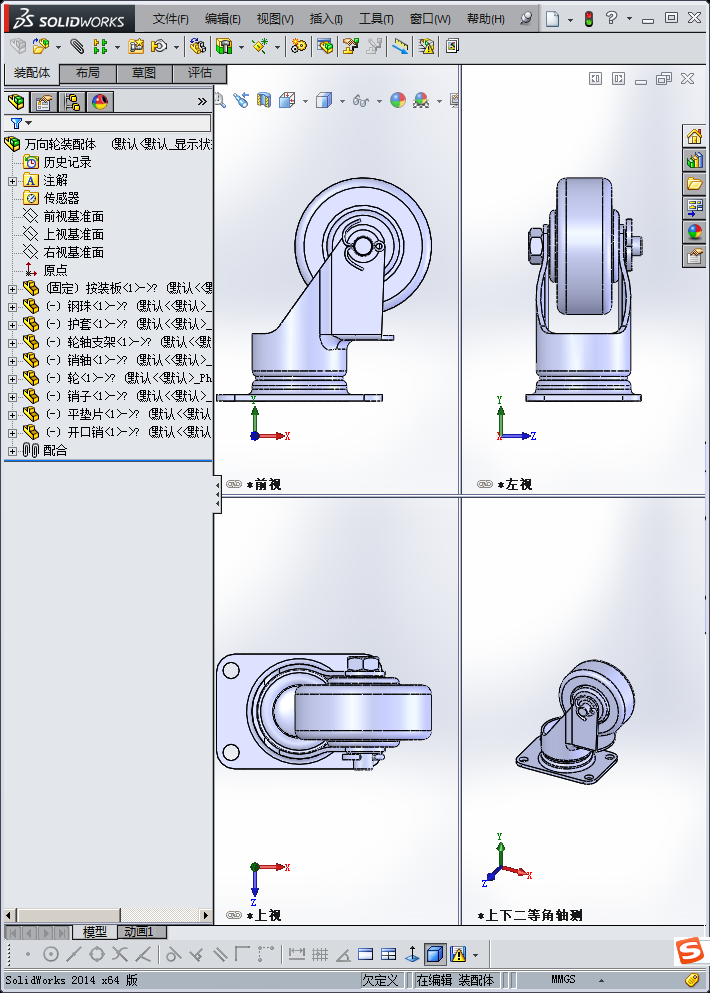Open the 插入(I) menu
The image size is (710, 993).
(326, 19)
